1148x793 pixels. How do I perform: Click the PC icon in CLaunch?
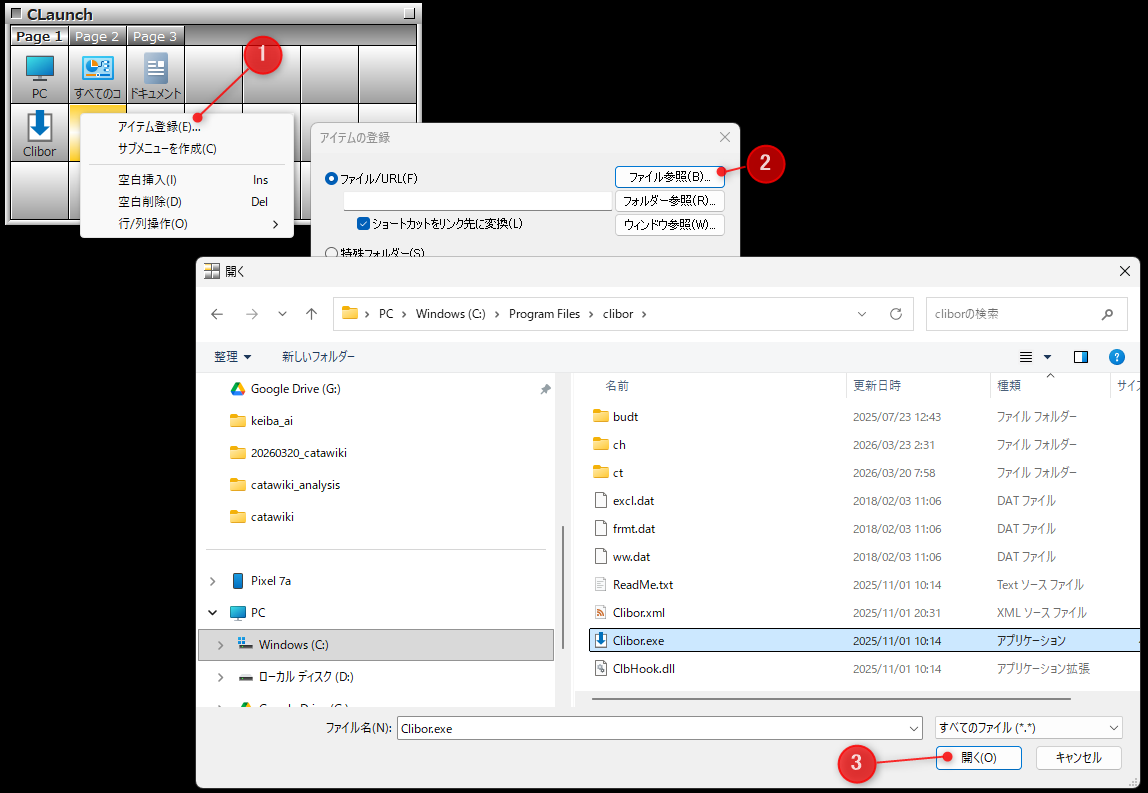39,74
